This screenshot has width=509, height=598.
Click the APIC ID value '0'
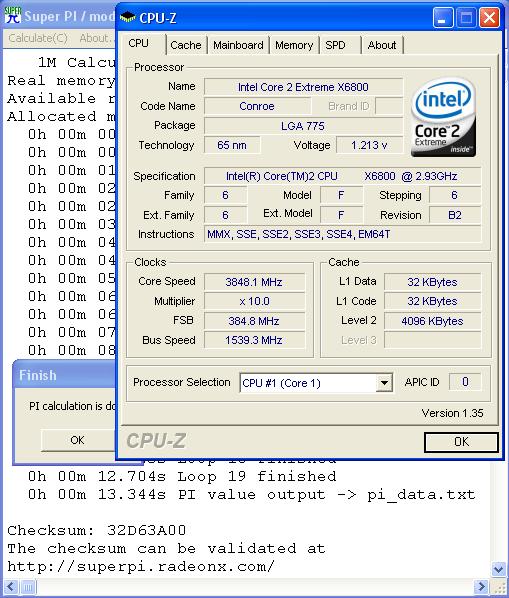pos(465,382)
